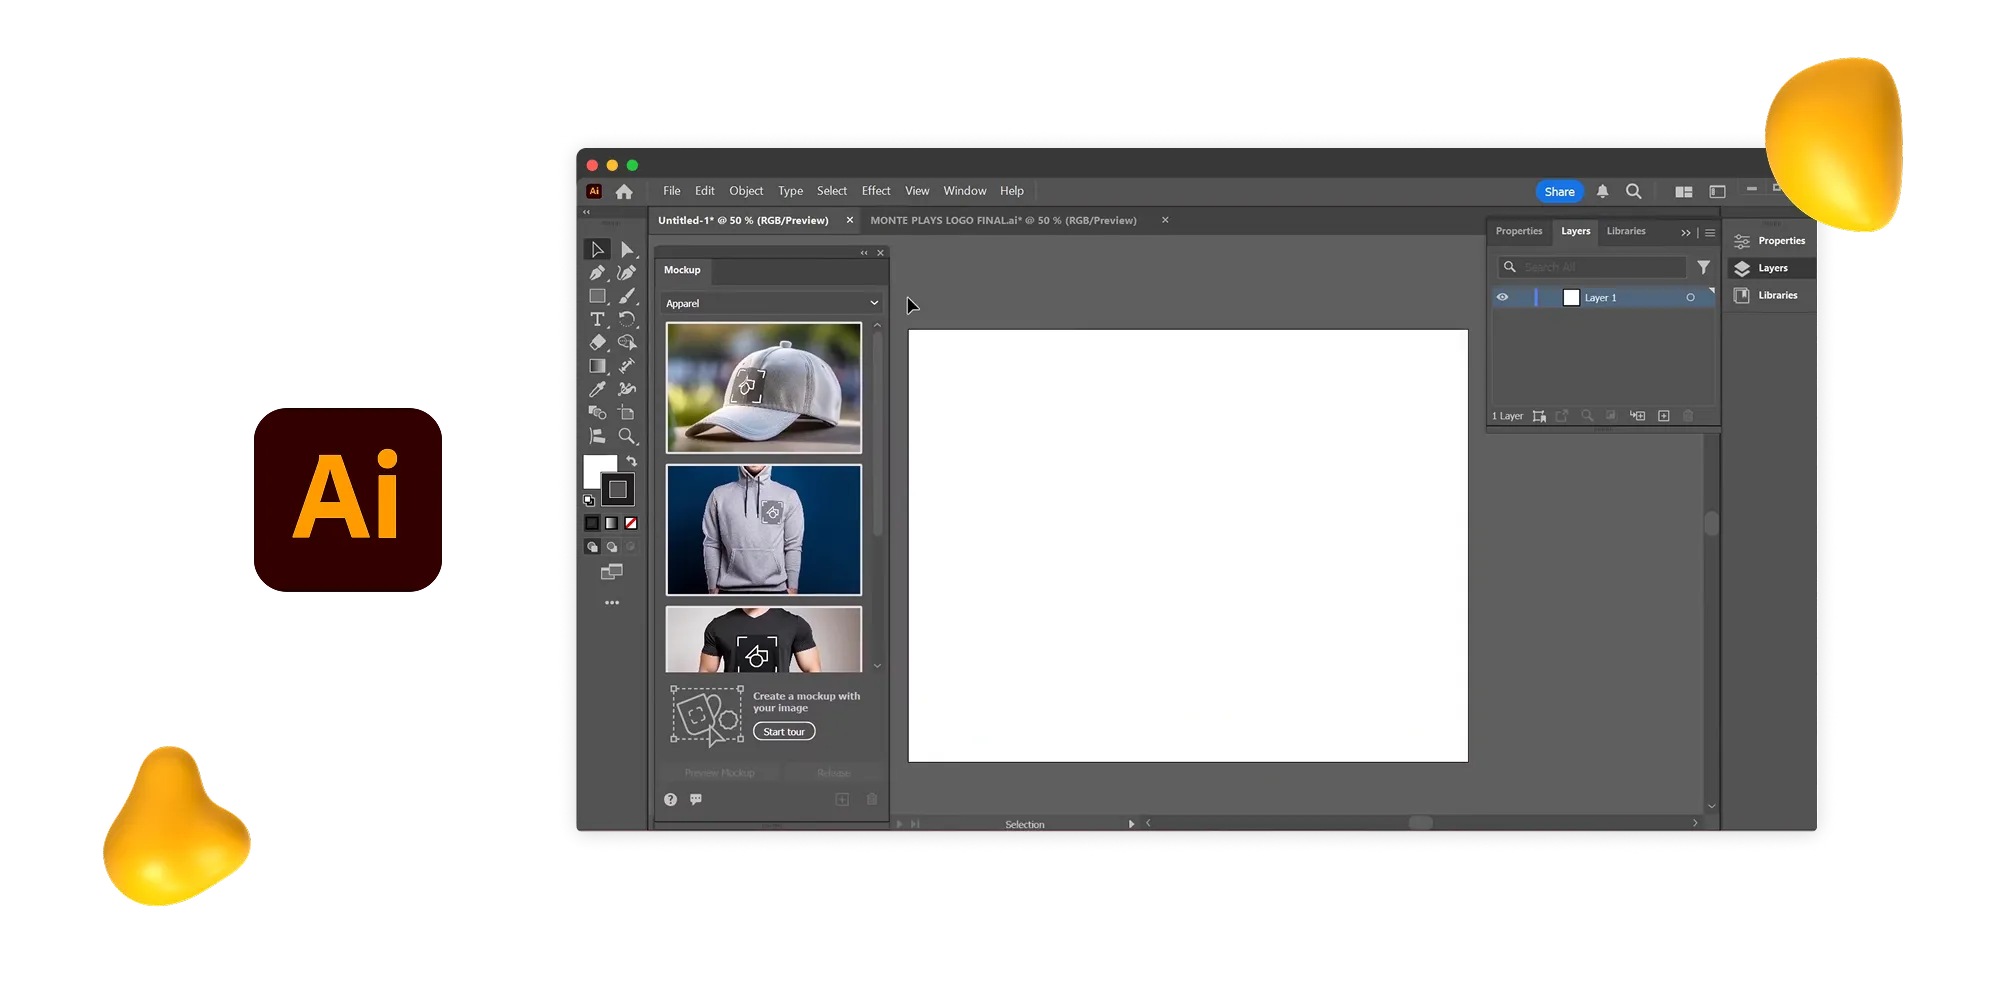Pick the Eyedropper tool

coord(597,388)
